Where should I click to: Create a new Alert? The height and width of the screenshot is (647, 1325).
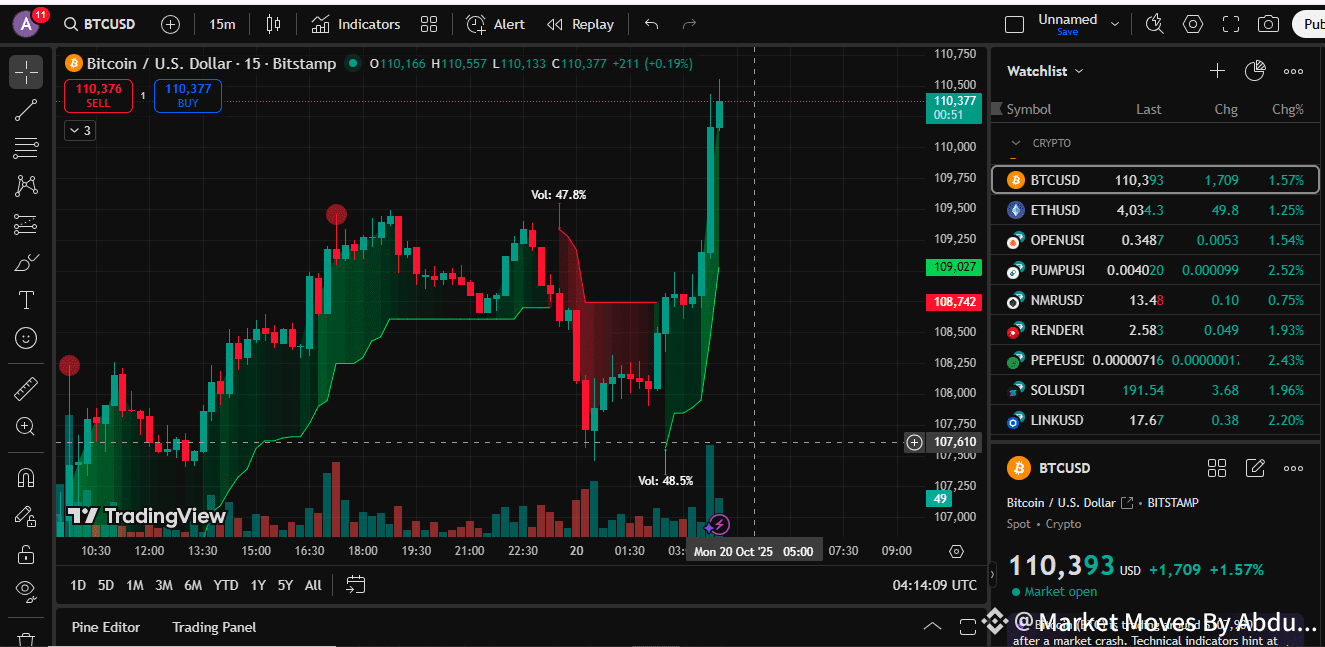pos(495,24)
